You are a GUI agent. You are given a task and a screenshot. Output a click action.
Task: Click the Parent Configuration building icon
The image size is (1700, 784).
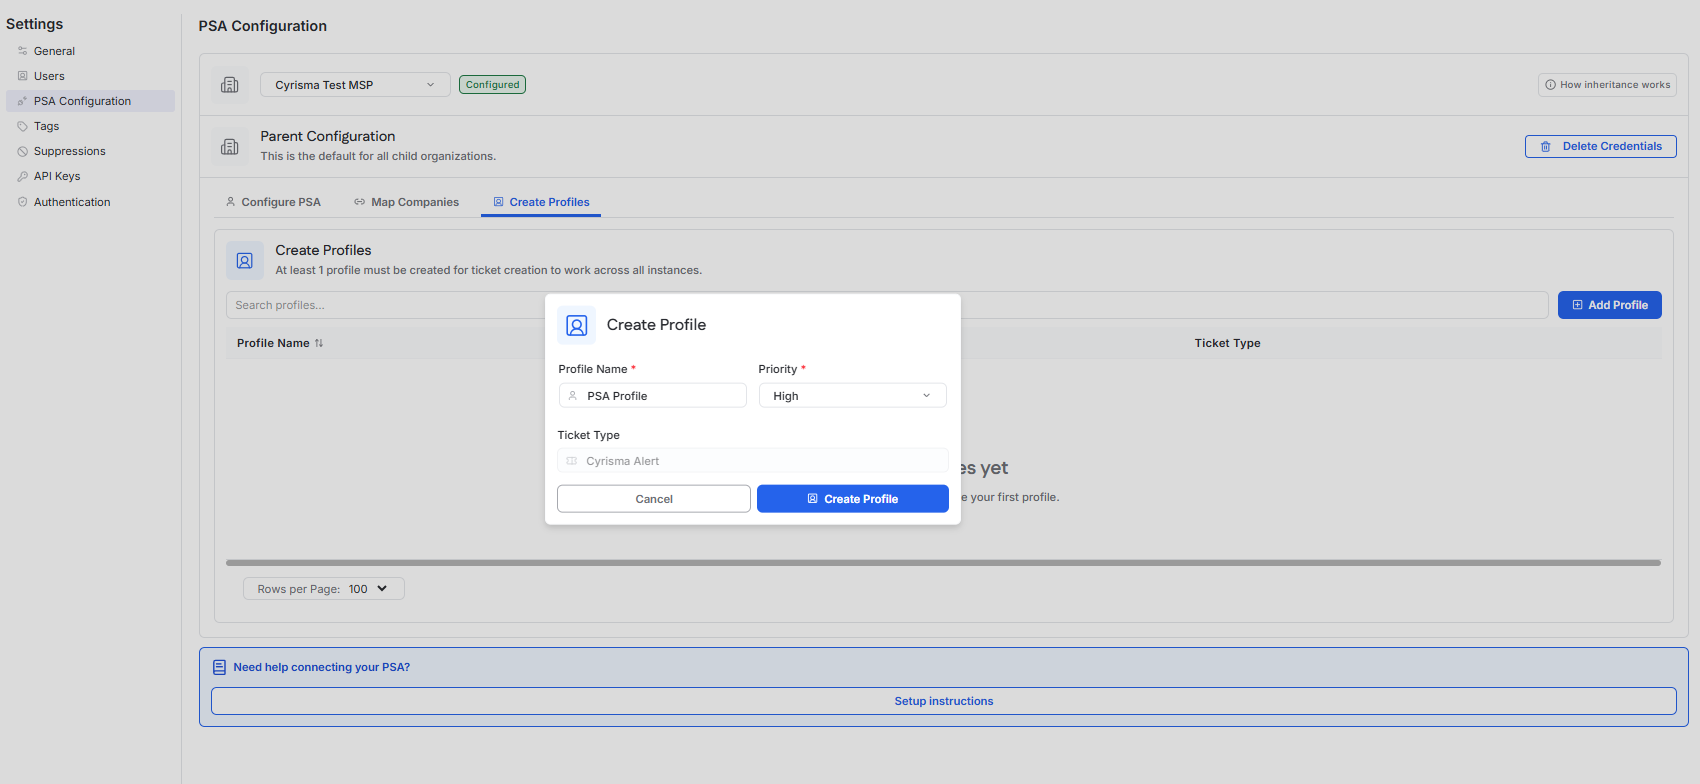[230, 147]
